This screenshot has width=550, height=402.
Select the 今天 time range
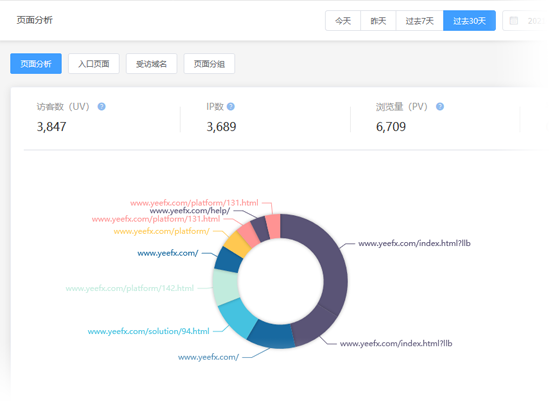point(343,21)
